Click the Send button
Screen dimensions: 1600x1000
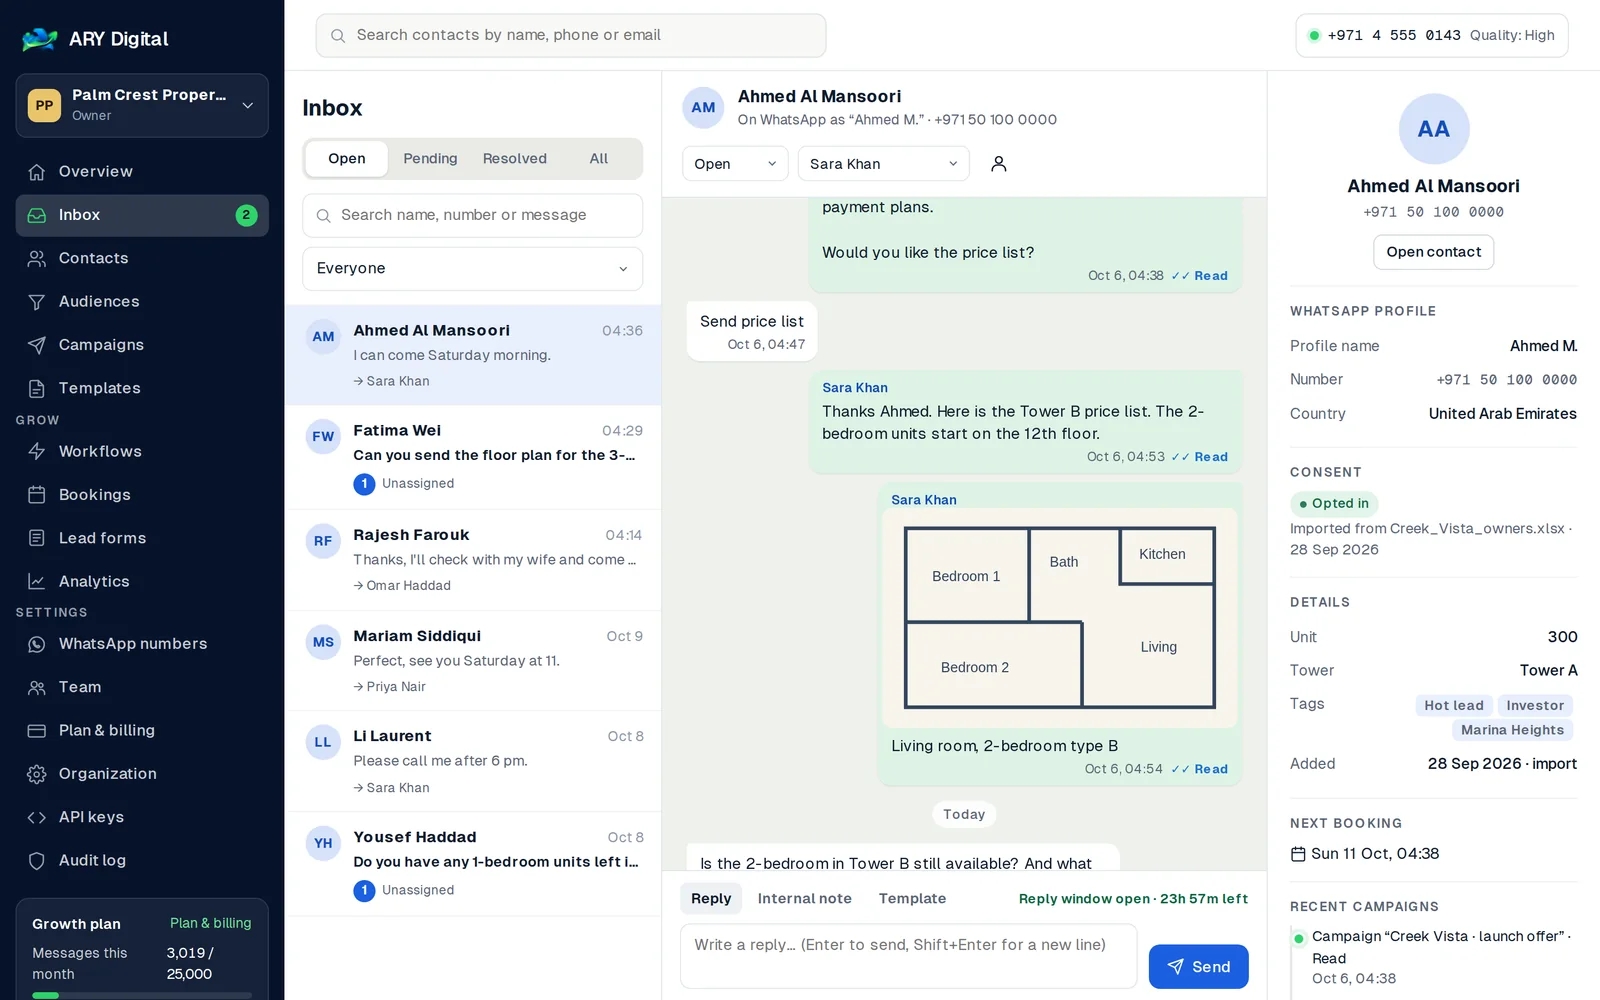click(1198, 967)
